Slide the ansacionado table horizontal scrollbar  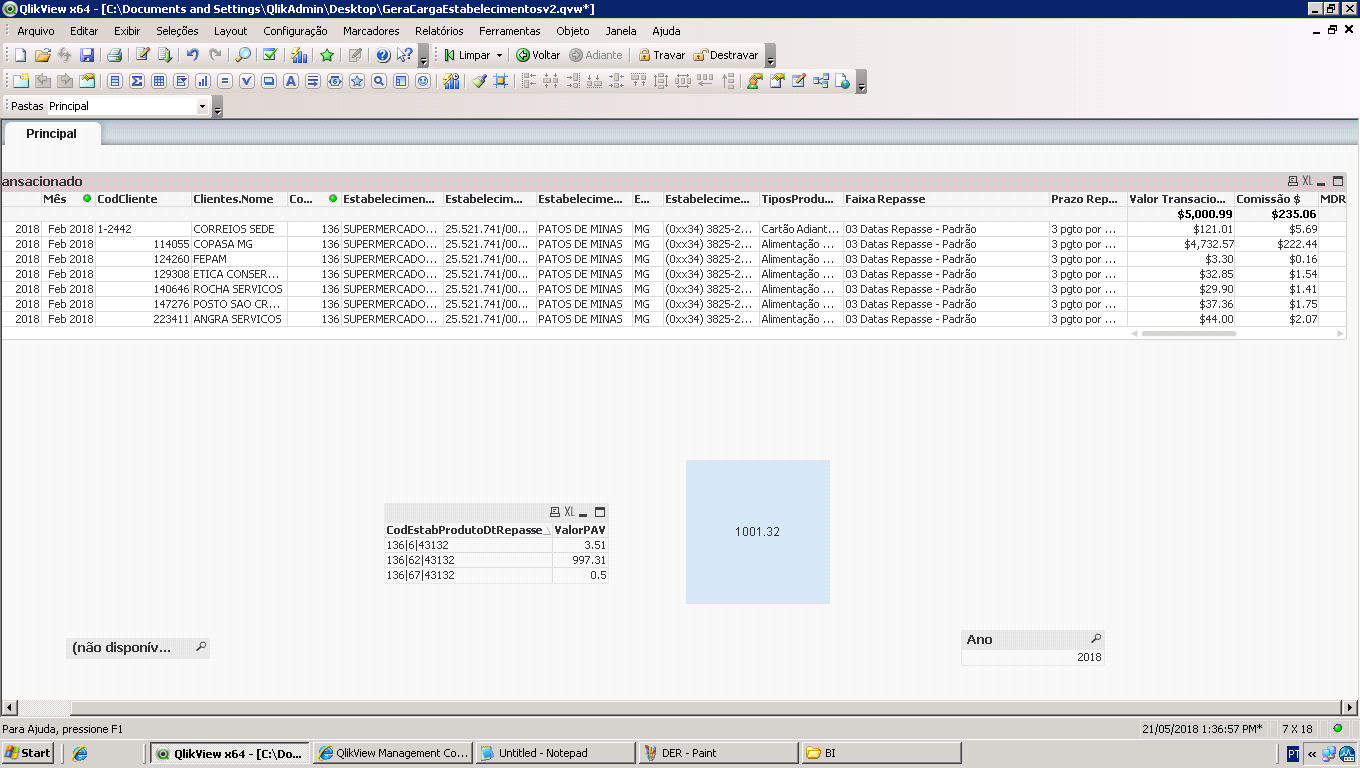pos(1189,333)
